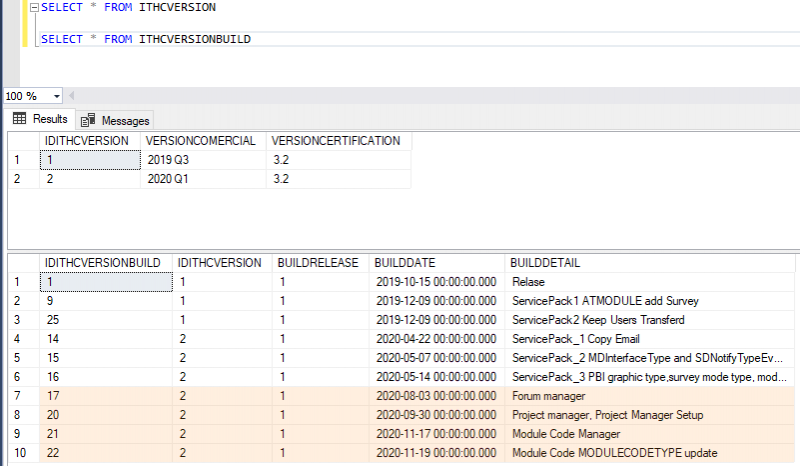The width and height of the screenshot is (800, 466).
Task: Select the build date 2020-11-19 cell
Action: [x=437, y=453]
